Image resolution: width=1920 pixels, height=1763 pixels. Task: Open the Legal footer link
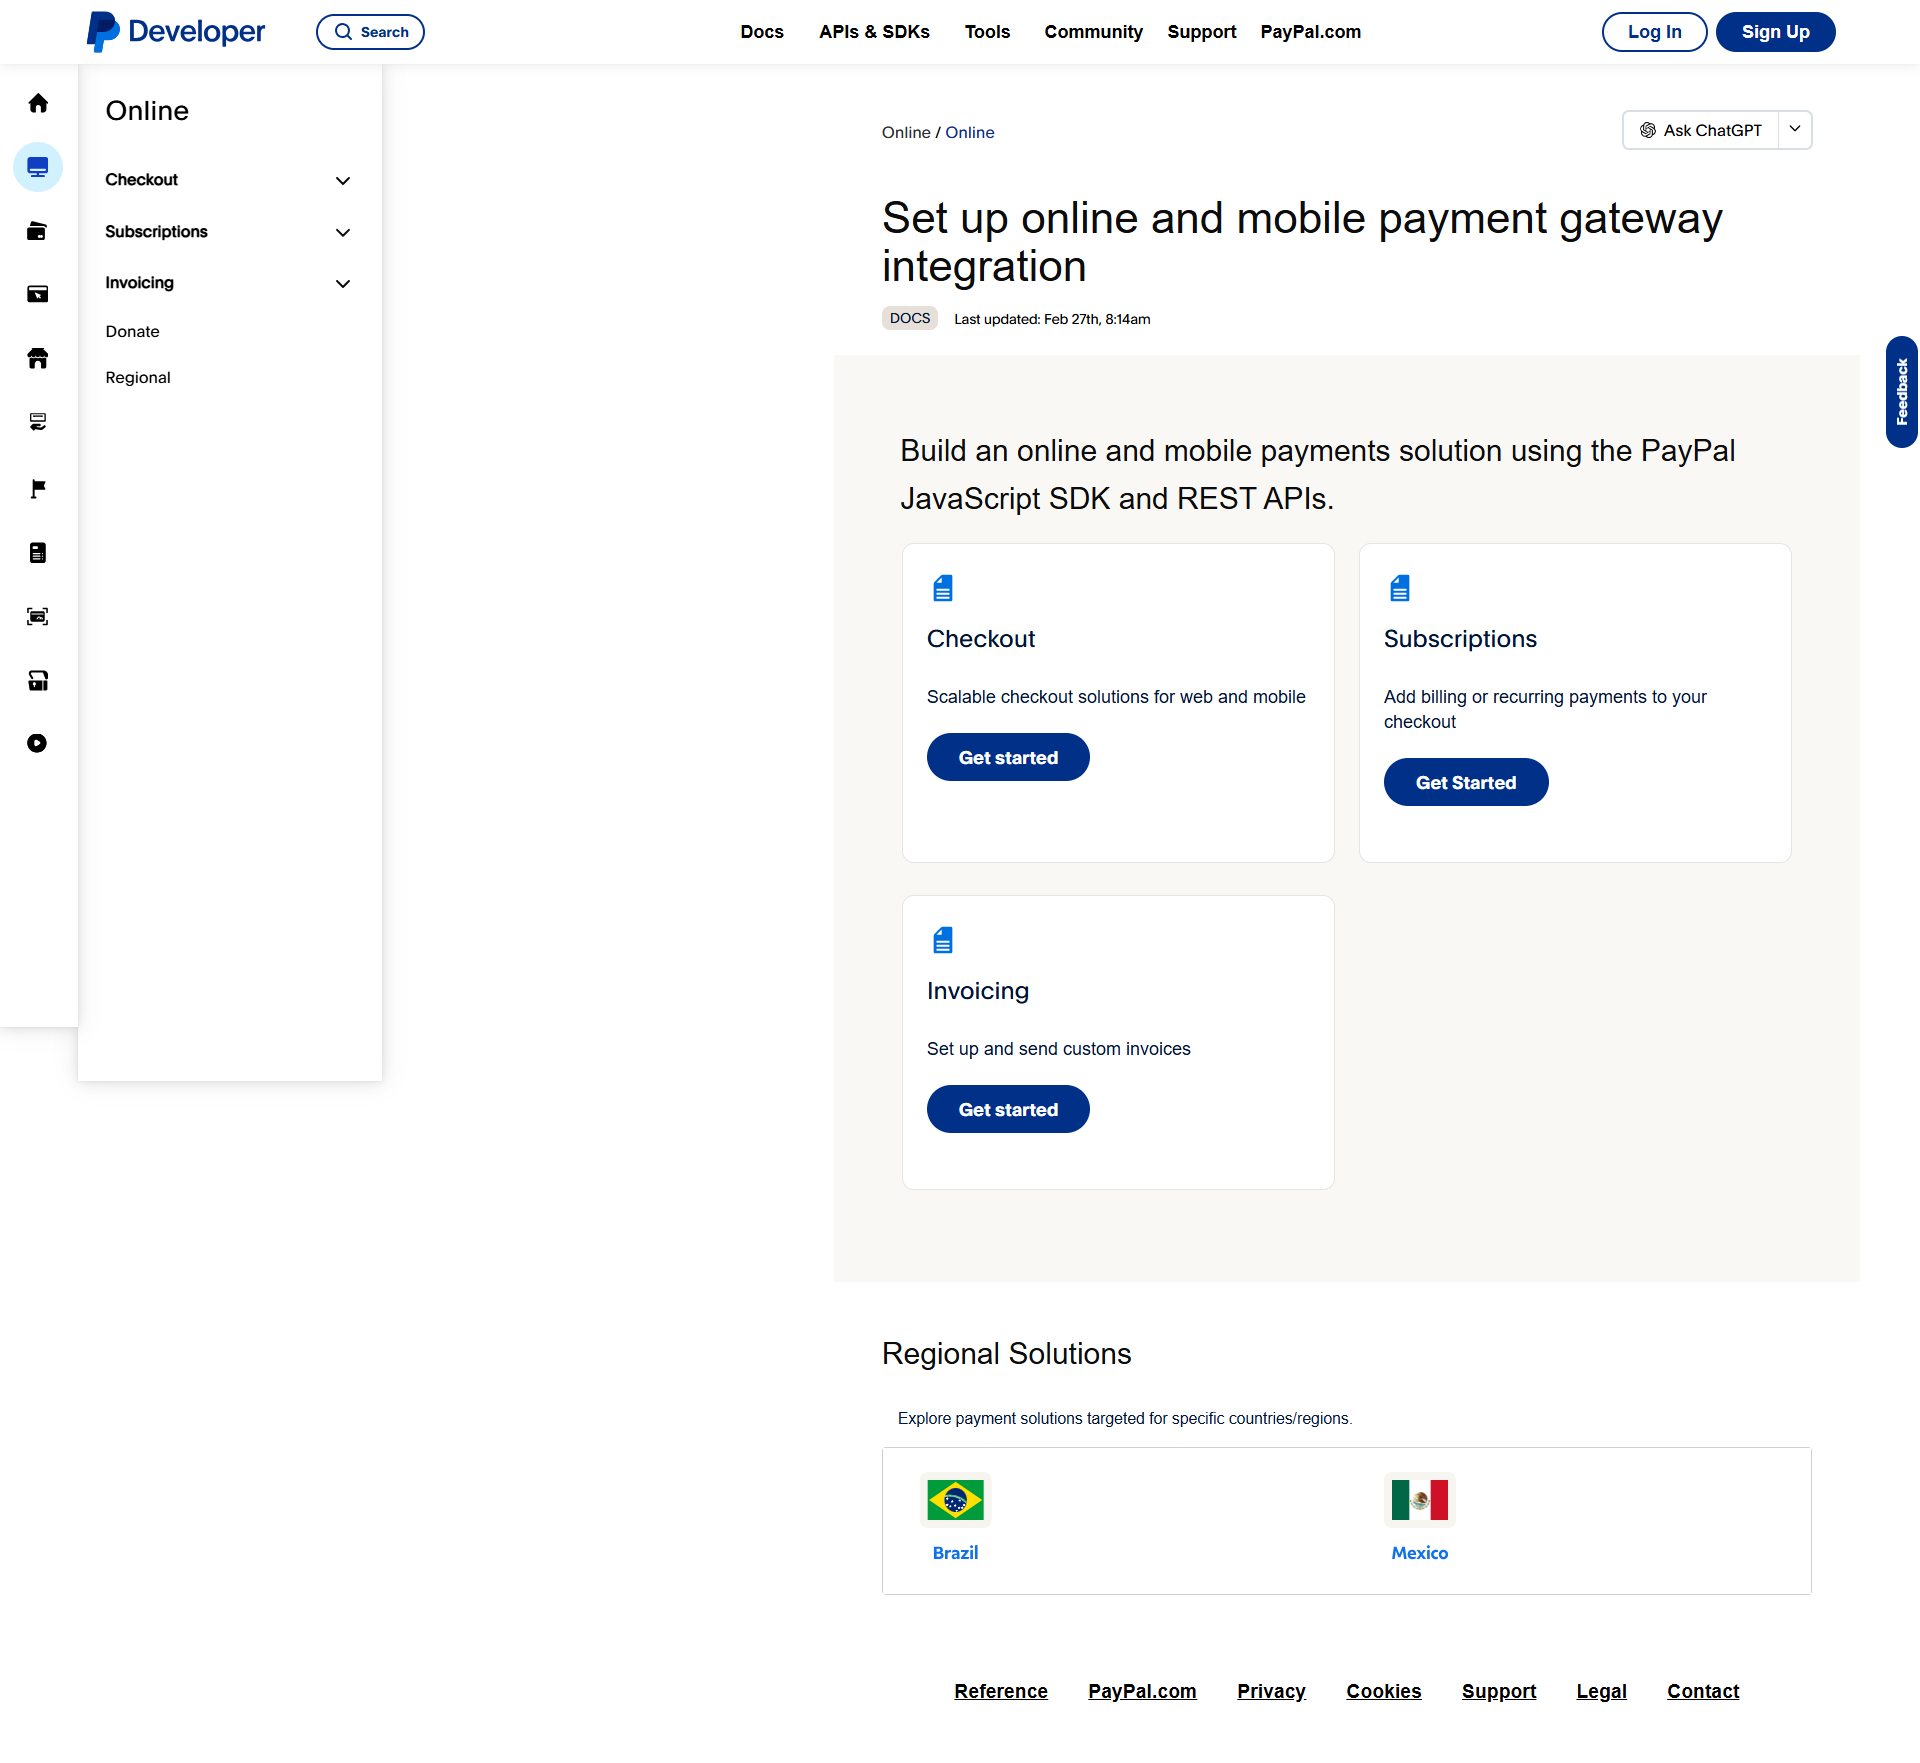click(x=1601, y=1691)
